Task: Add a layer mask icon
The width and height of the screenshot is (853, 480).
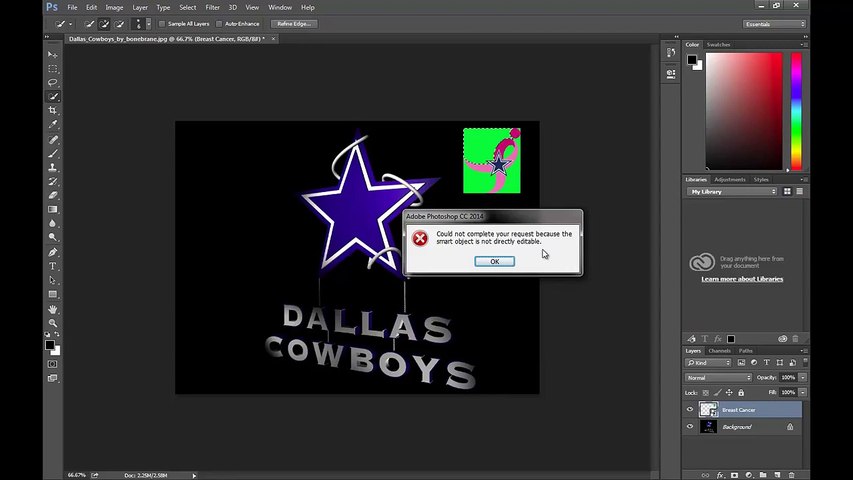Action: 734,475
